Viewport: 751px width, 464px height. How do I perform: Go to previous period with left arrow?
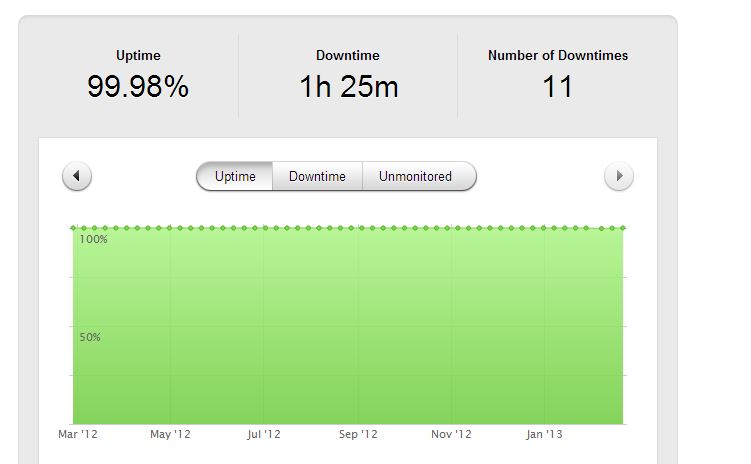[77, 176]
